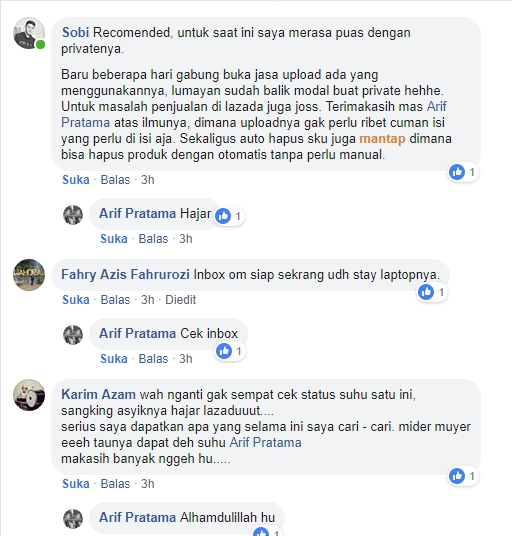
Task: Open Karim Azam's profile avatar
Action: [29, 395]
